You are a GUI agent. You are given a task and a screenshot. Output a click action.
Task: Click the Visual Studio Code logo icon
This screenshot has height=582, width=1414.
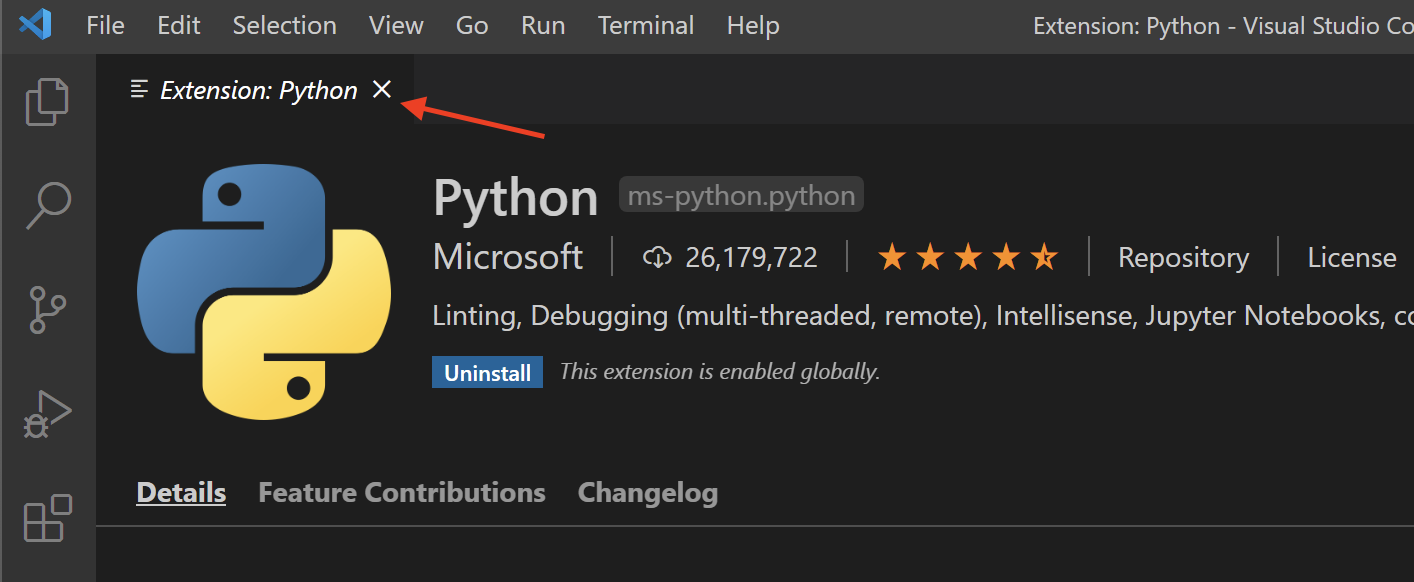33,25
